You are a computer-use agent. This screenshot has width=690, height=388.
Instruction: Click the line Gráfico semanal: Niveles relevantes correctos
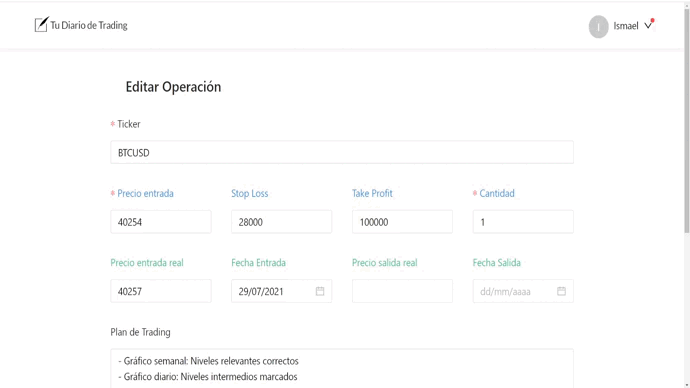209,361
